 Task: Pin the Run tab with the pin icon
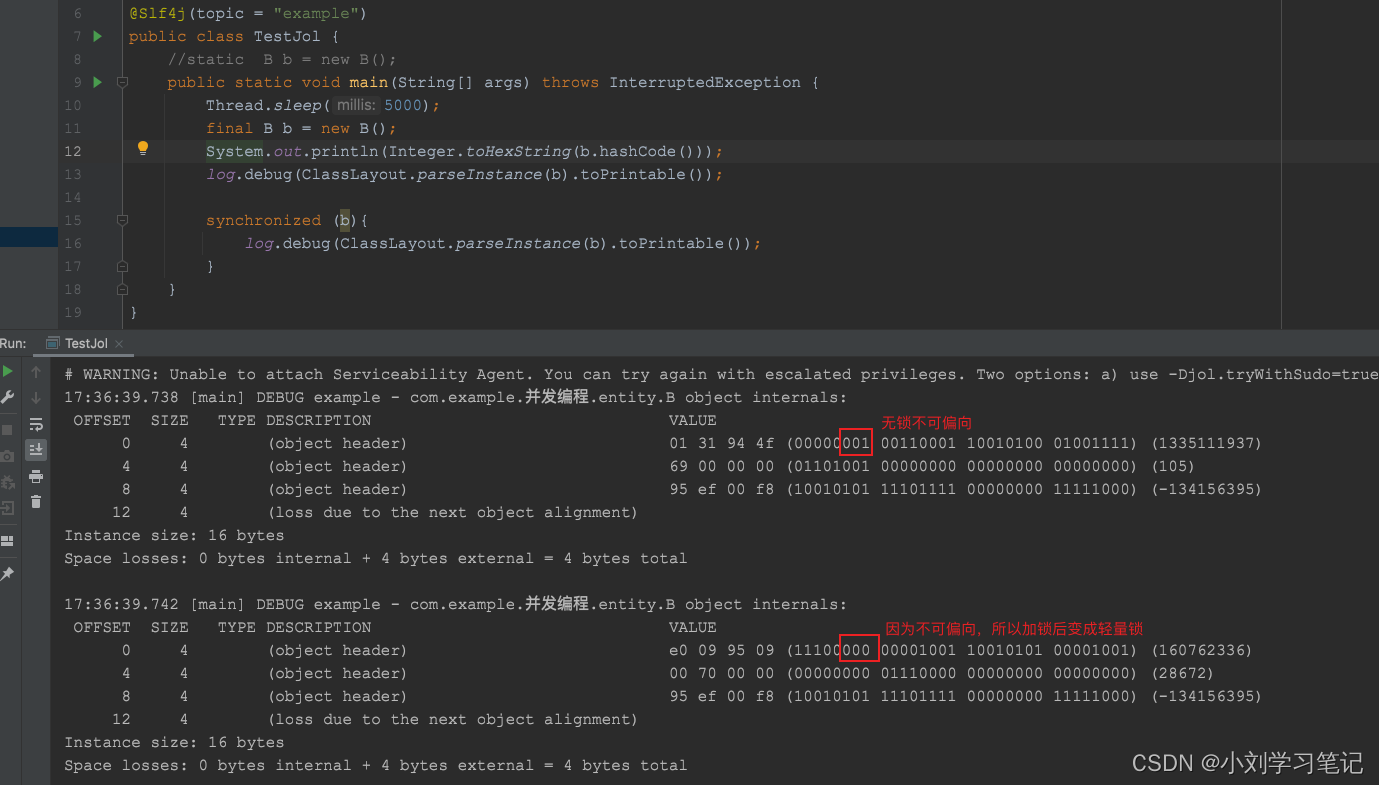pos(8,574)
